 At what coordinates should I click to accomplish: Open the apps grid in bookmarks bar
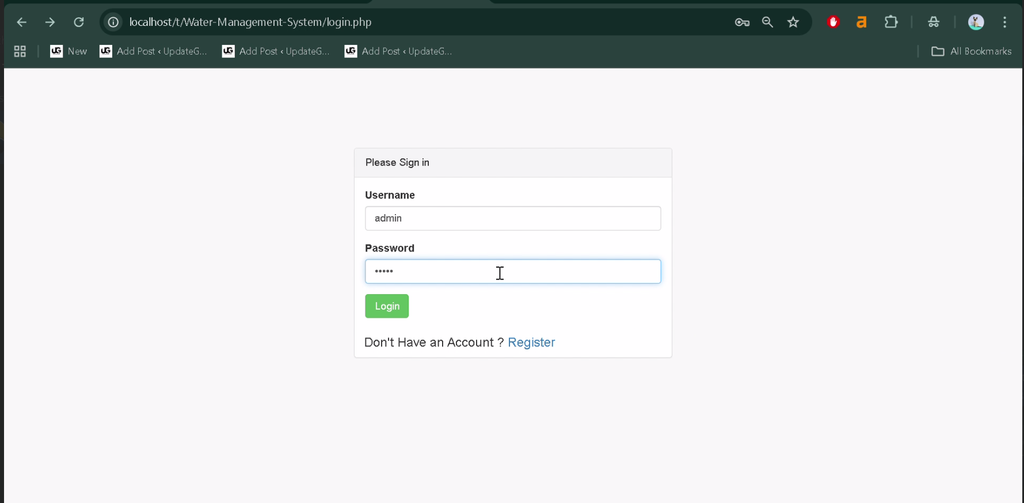(x=20, y=51)
